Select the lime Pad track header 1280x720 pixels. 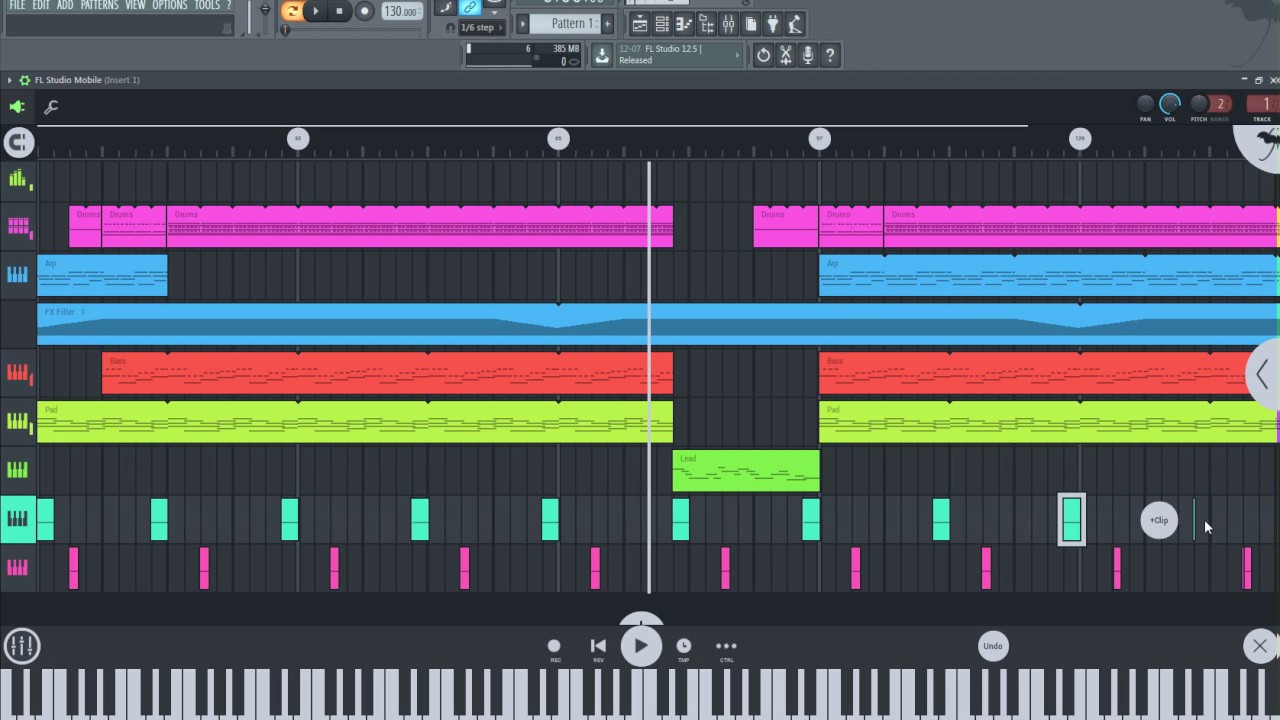[18, 421]
